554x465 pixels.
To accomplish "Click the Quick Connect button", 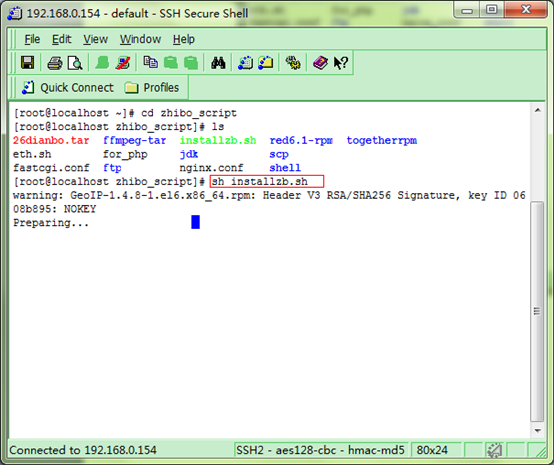I will (67, 88).
